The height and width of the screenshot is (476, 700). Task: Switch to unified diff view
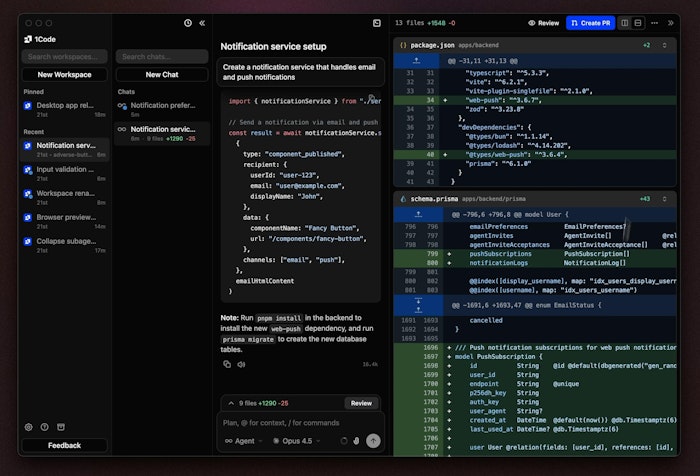click(638, 23)
